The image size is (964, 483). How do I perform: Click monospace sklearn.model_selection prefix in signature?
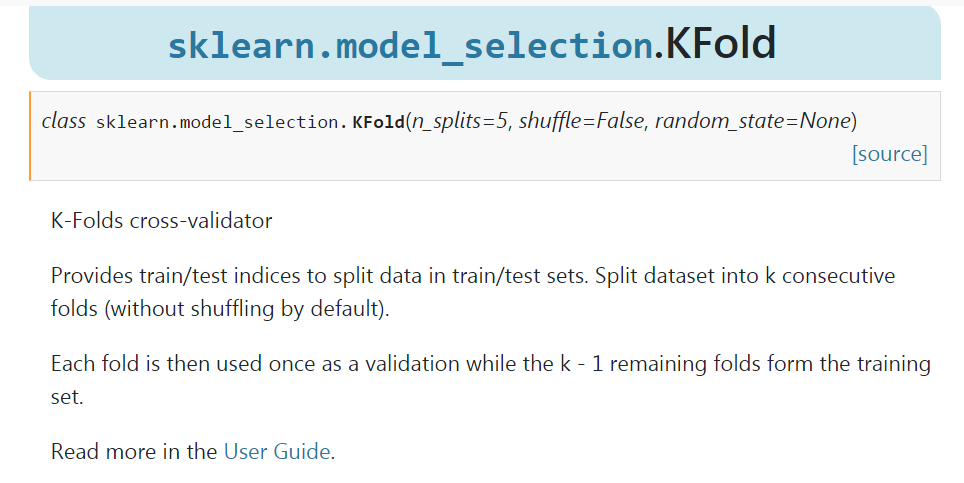[221, 123]
